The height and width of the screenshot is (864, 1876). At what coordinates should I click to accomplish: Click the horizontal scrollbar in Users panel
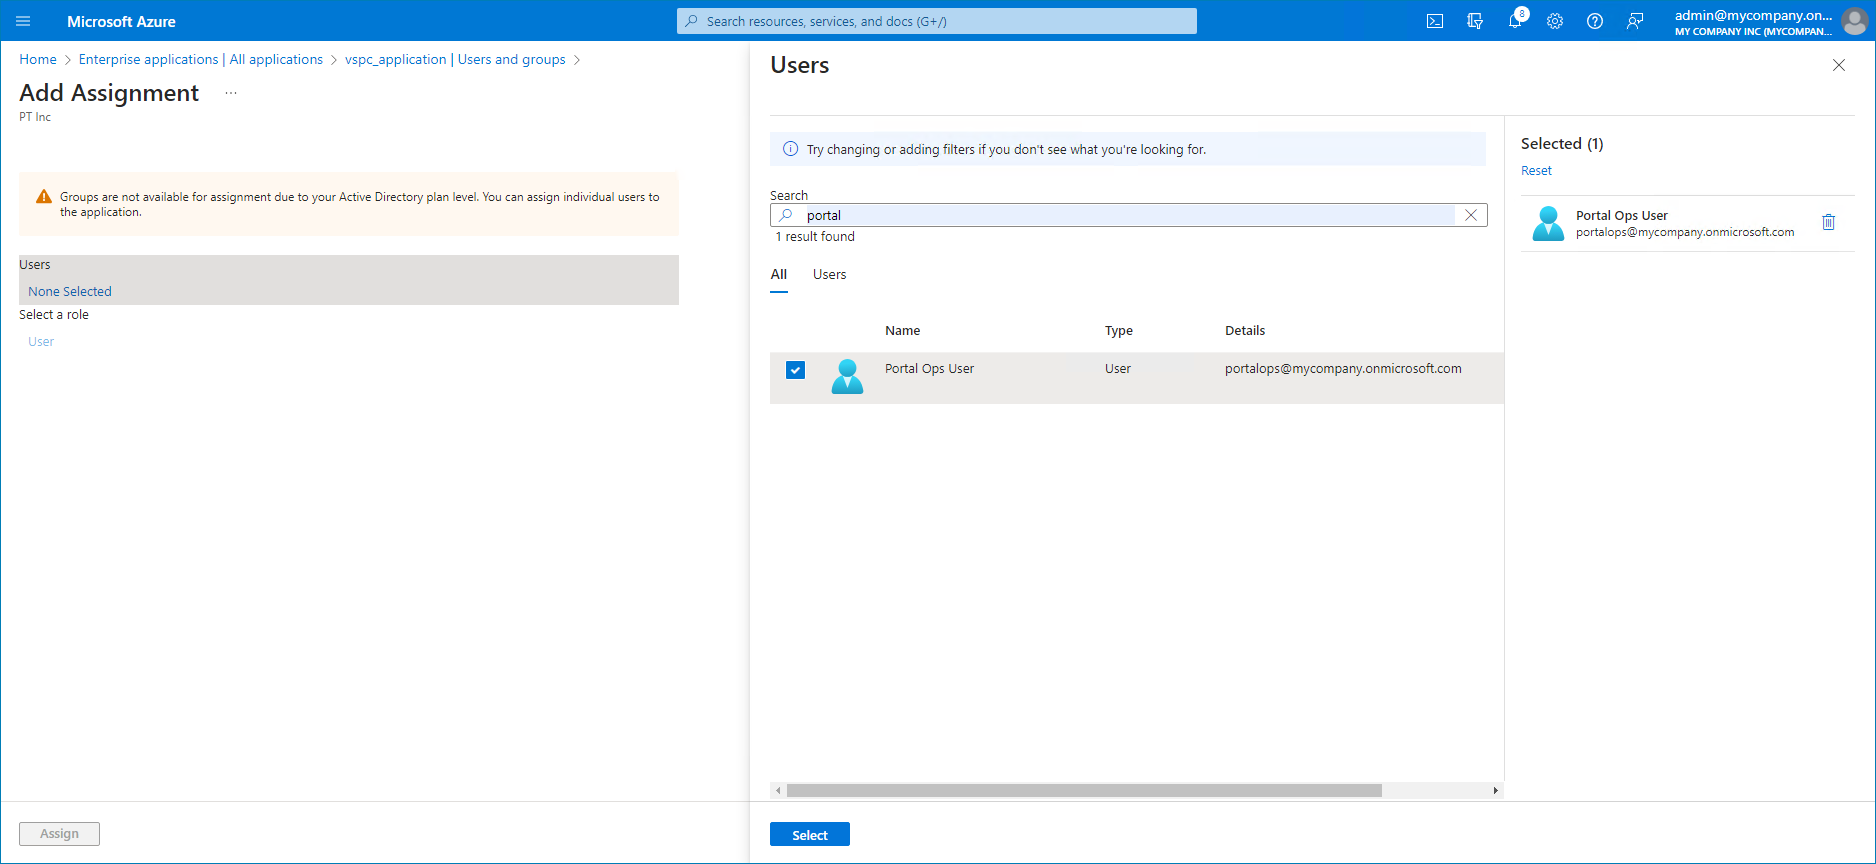(x=1084, y=790)
